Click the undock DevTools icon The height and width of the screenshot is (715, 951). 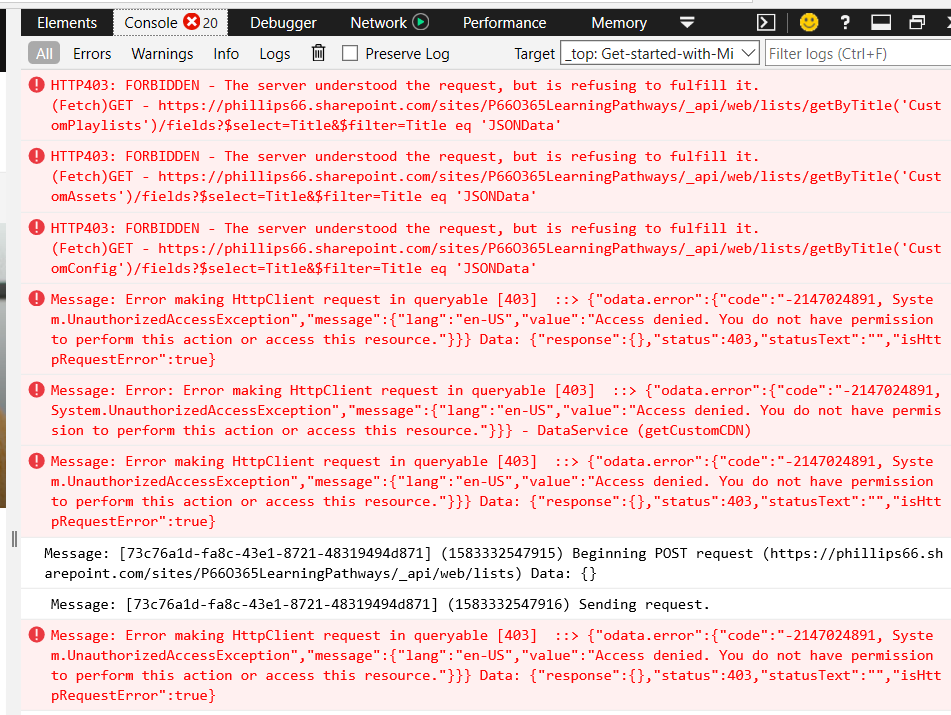point(915,21)
